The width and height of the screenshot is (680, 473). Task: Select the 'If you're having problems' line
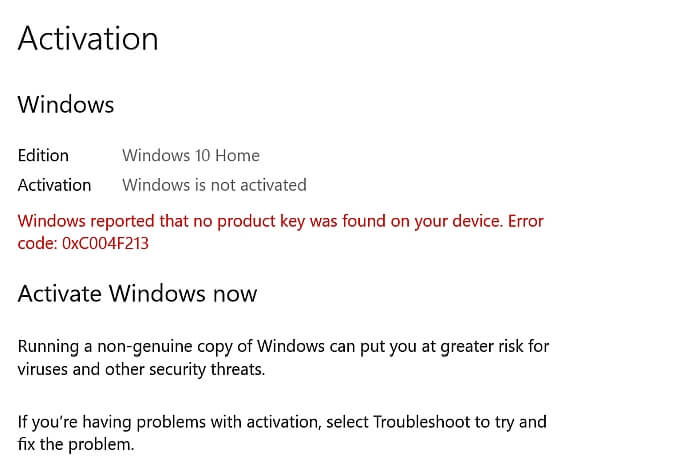point(282,422)
